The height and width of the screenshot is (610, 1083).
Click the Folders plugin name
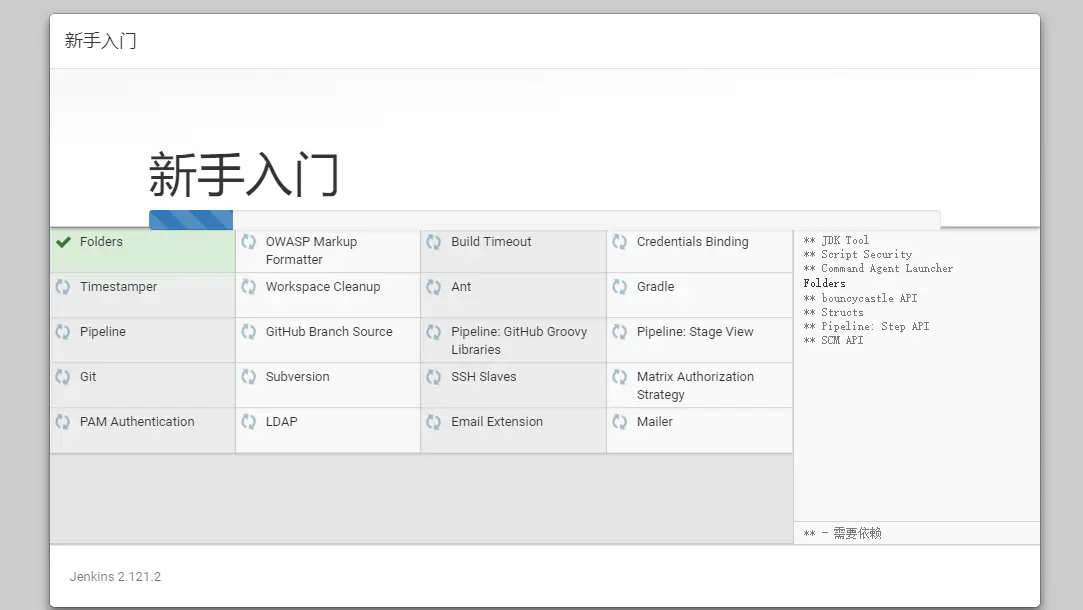(101, 242)
